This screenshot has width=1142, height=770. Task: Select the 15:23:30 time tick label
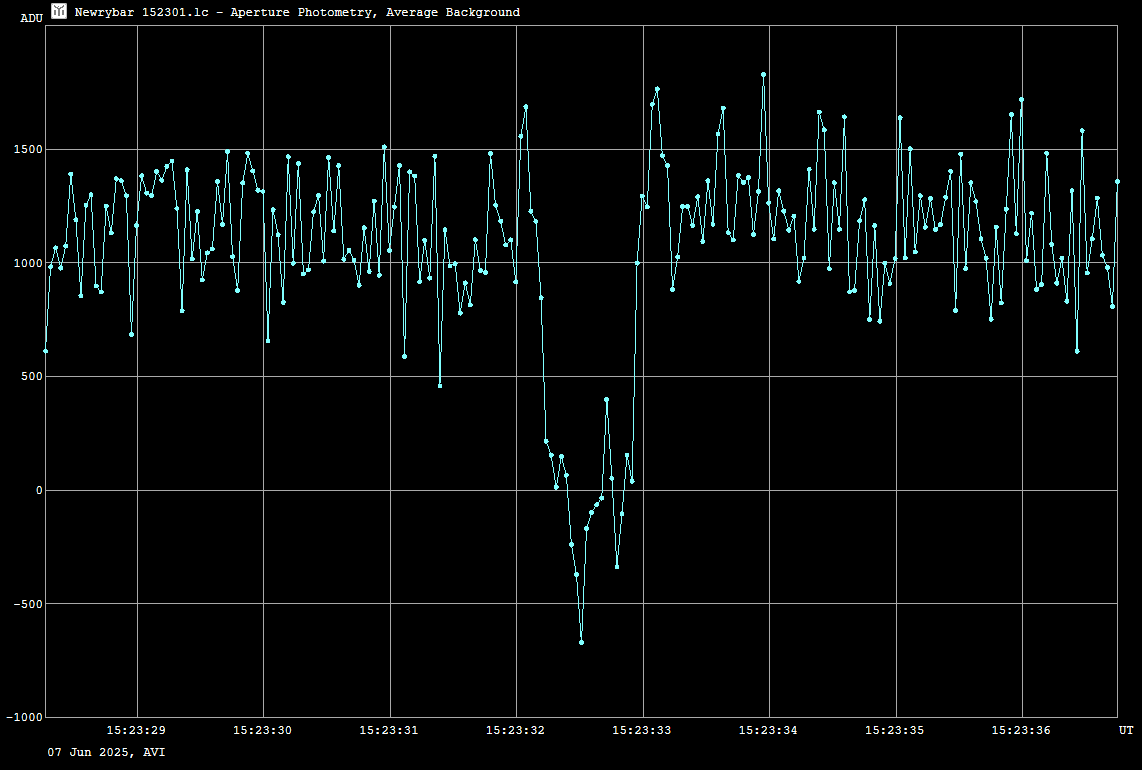(263, 731)
